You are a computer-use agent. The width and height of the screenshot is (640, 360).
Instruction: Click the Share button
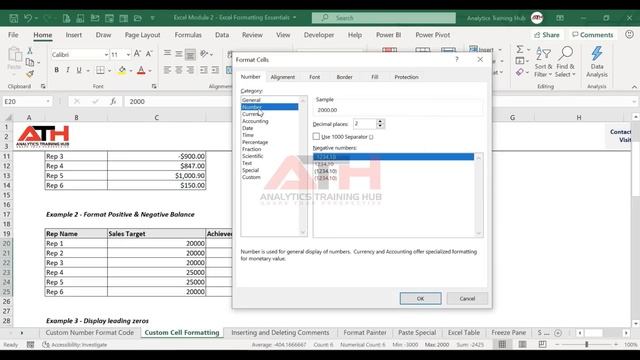pos(547,35)
